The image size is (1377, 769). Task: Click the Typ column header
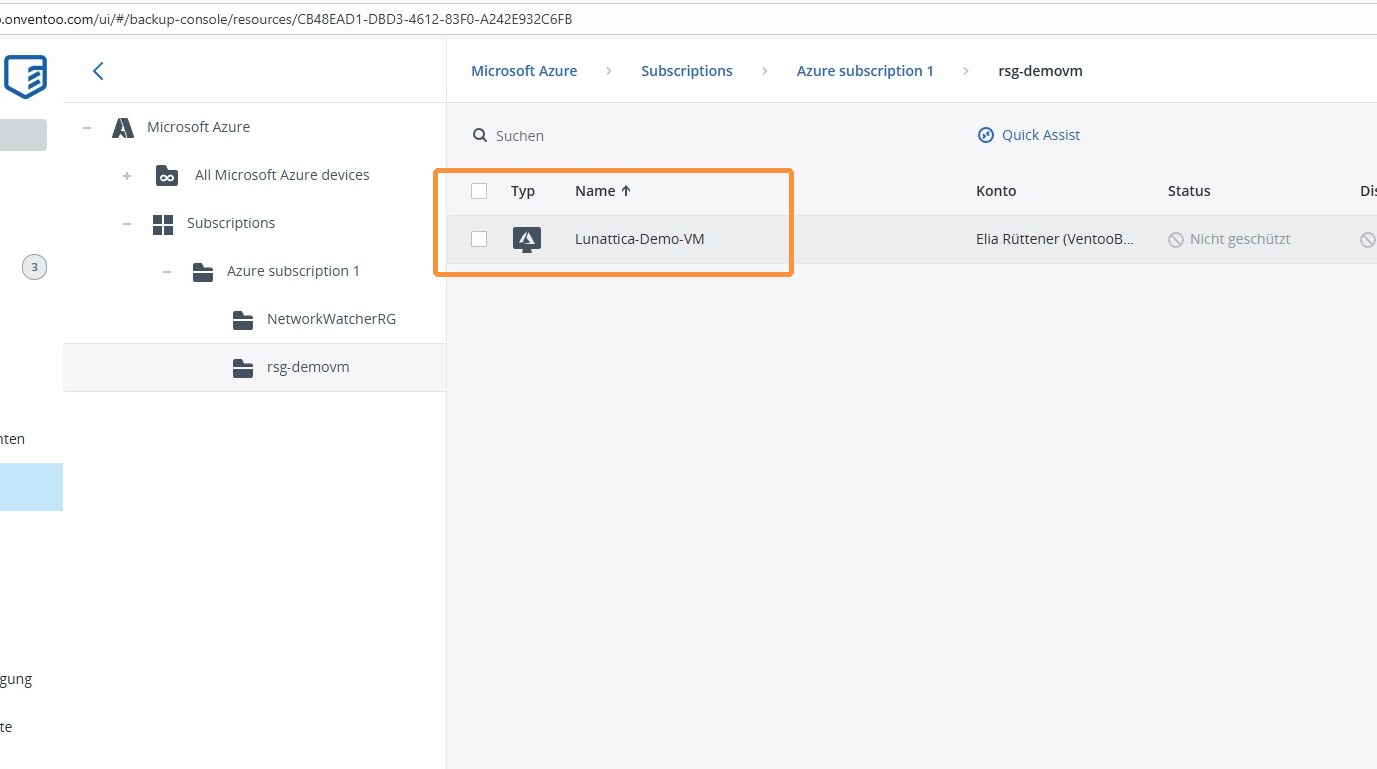(523, 191)
